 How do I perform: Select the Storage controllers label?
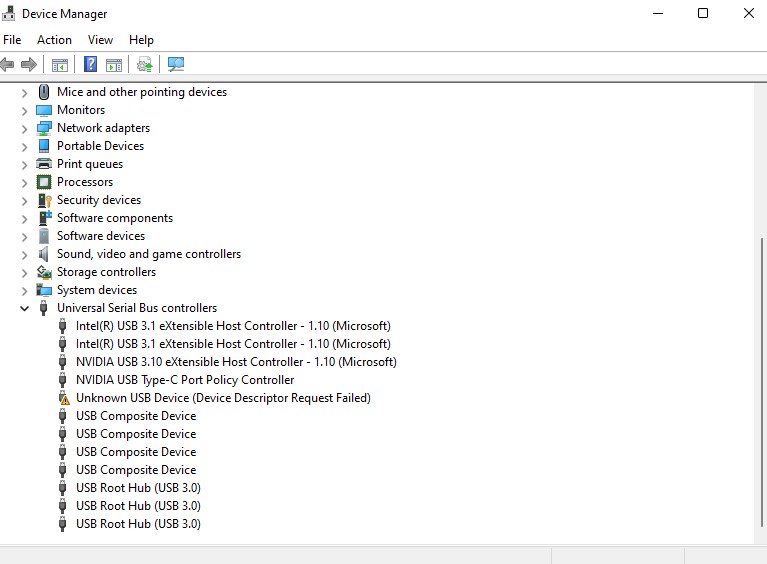[106, 272]
